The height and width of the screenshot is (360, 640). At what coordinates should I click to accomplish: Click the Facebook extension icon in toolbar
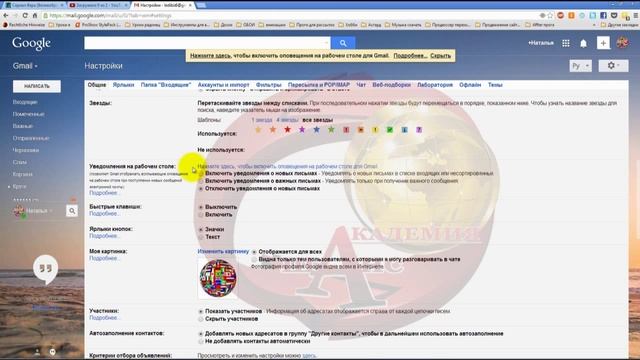603,16
